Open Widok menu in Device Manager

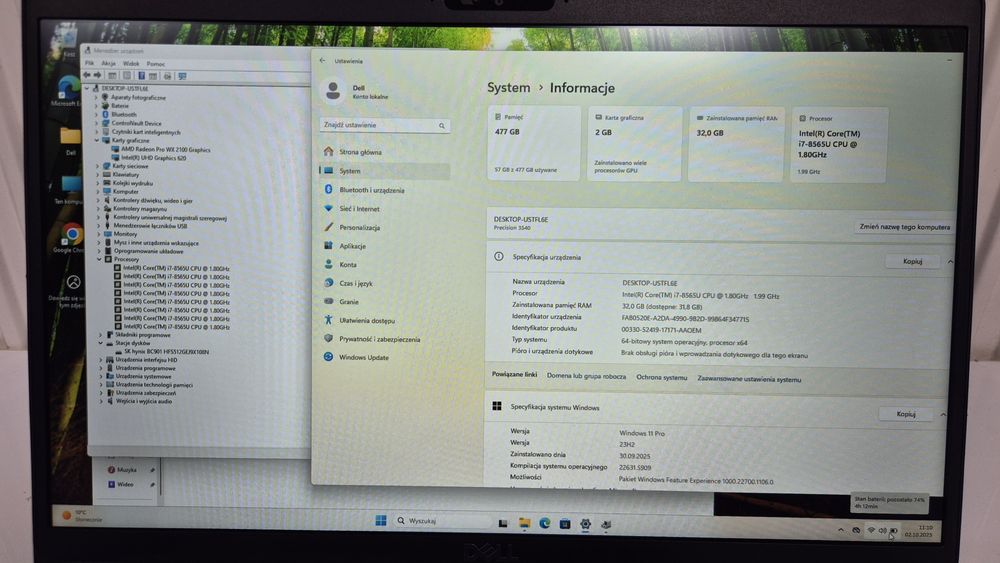tap(131, 64)
